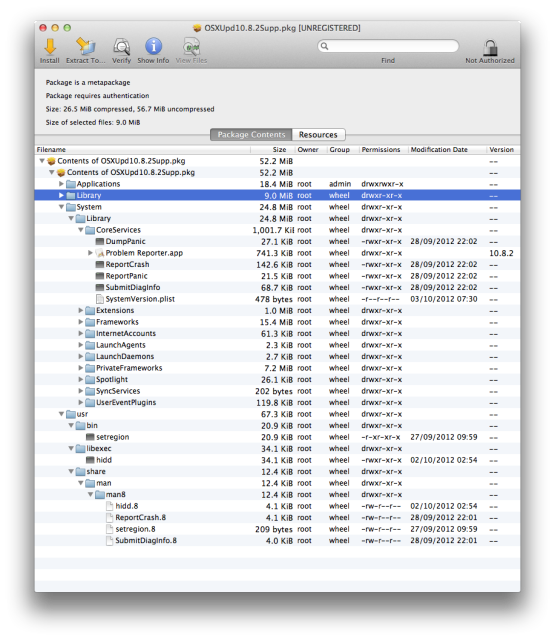
Task: Sort by the Version column header
Action: [x=504, y=149]
